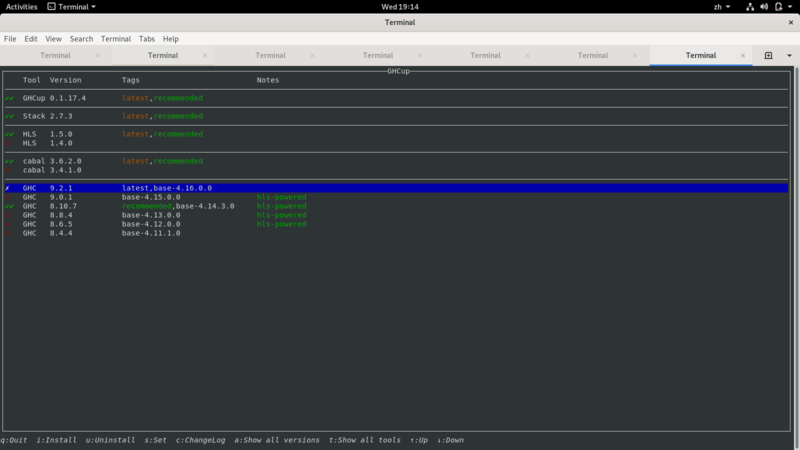Click the i:Install hint

[56, 440]
